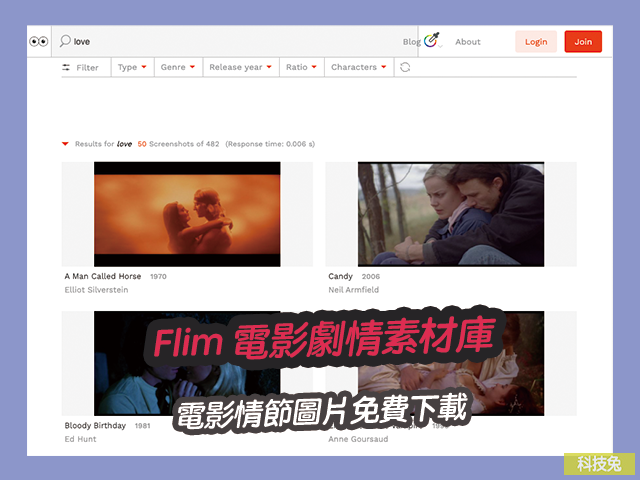Click director name Neil Armfield
640x480 pixels.
pos(353,290)
